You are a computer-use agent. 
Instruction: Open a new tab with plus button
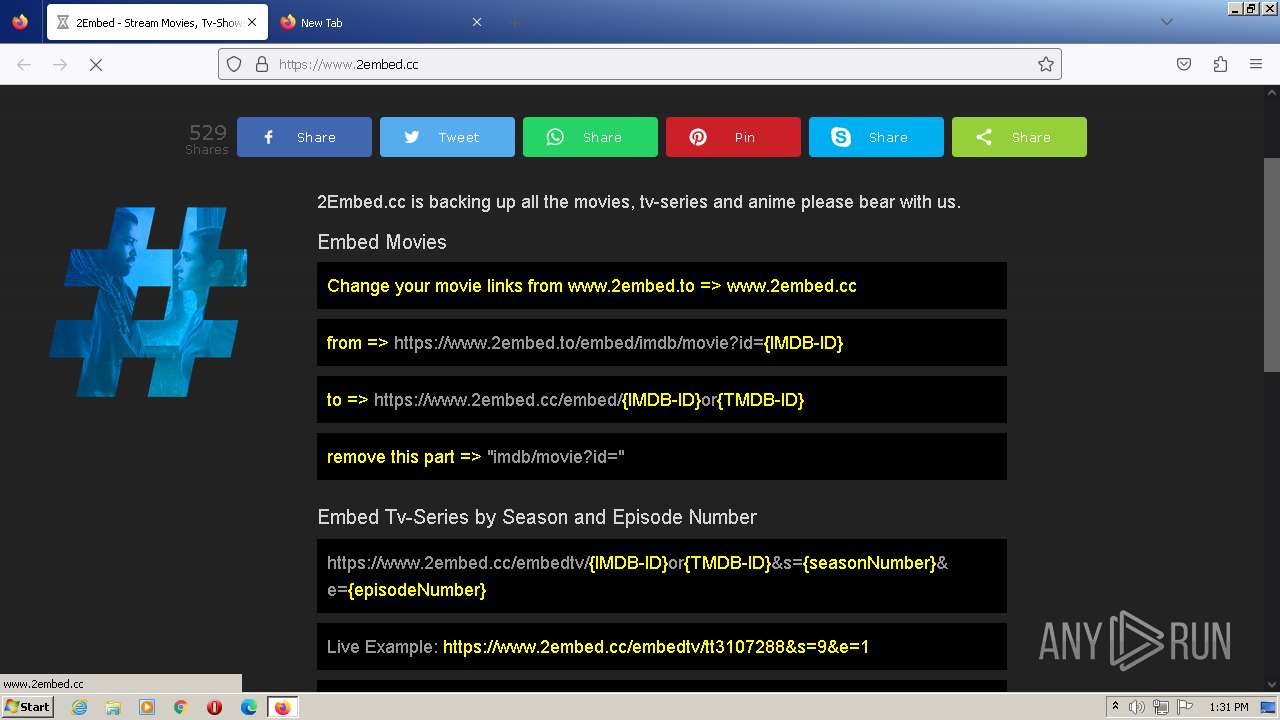[514, 22]
